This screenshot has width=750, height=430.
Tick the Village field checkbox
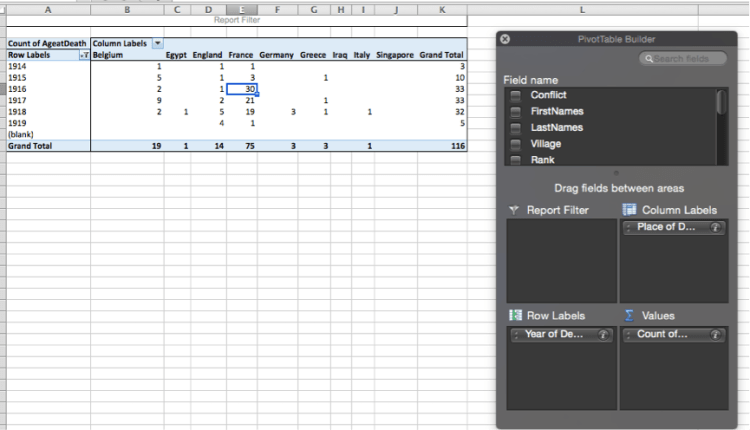click(516, 144)
